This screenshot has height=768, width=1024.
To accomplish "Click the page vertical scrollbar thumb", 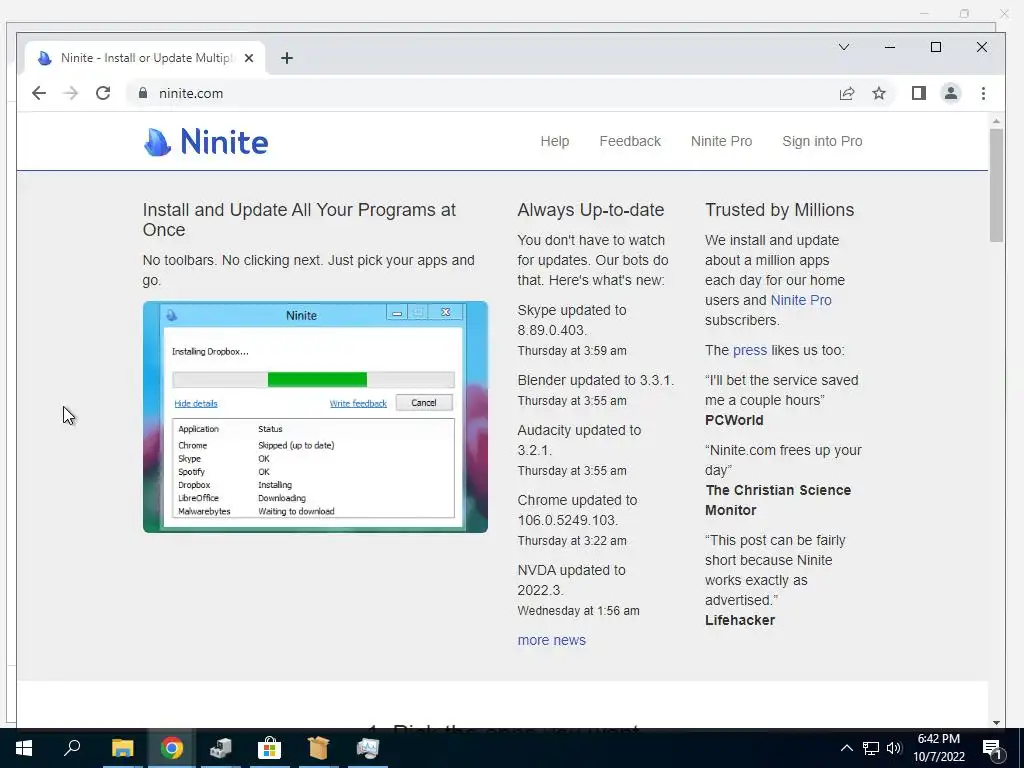I will coord(996,185).
